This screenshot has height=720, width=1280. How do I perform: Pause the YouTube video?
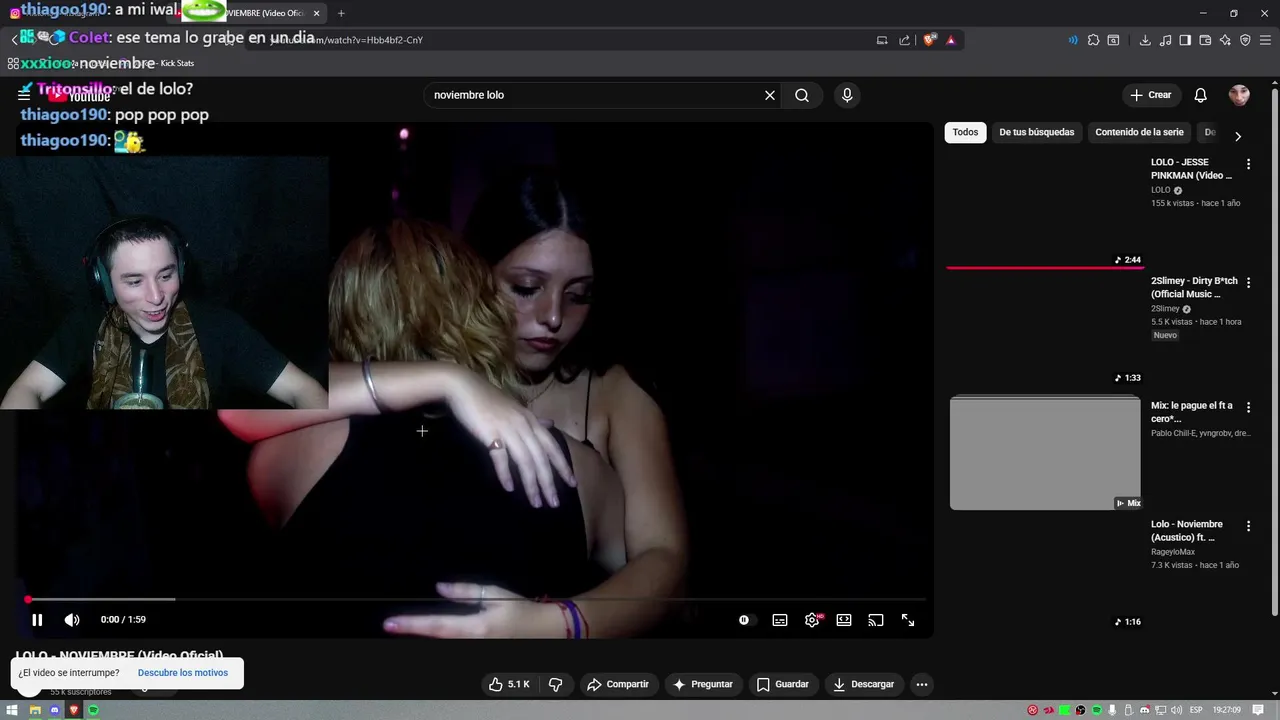point(37,620)
